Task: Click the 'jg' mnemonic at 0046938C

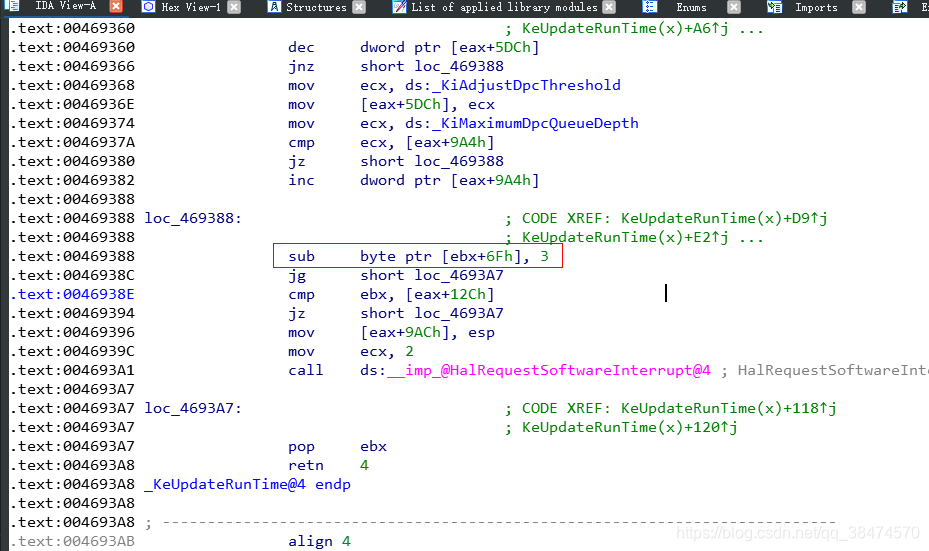Action: [x=297, y=276]
